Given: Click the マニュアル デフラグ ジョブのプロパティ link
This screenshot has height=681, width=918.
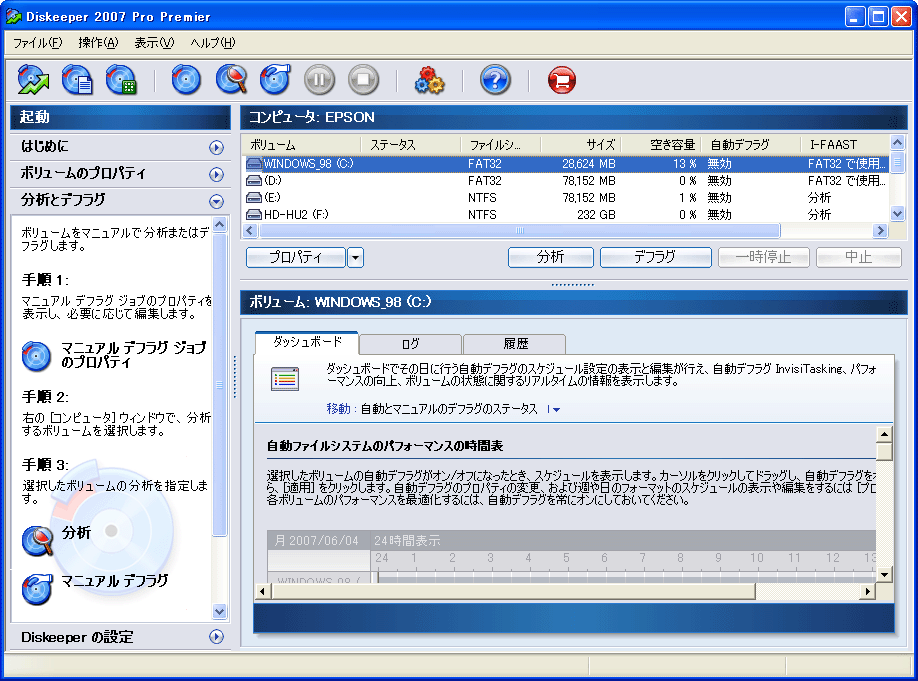Looking at the screenshot, I should [x=134, y=355].
